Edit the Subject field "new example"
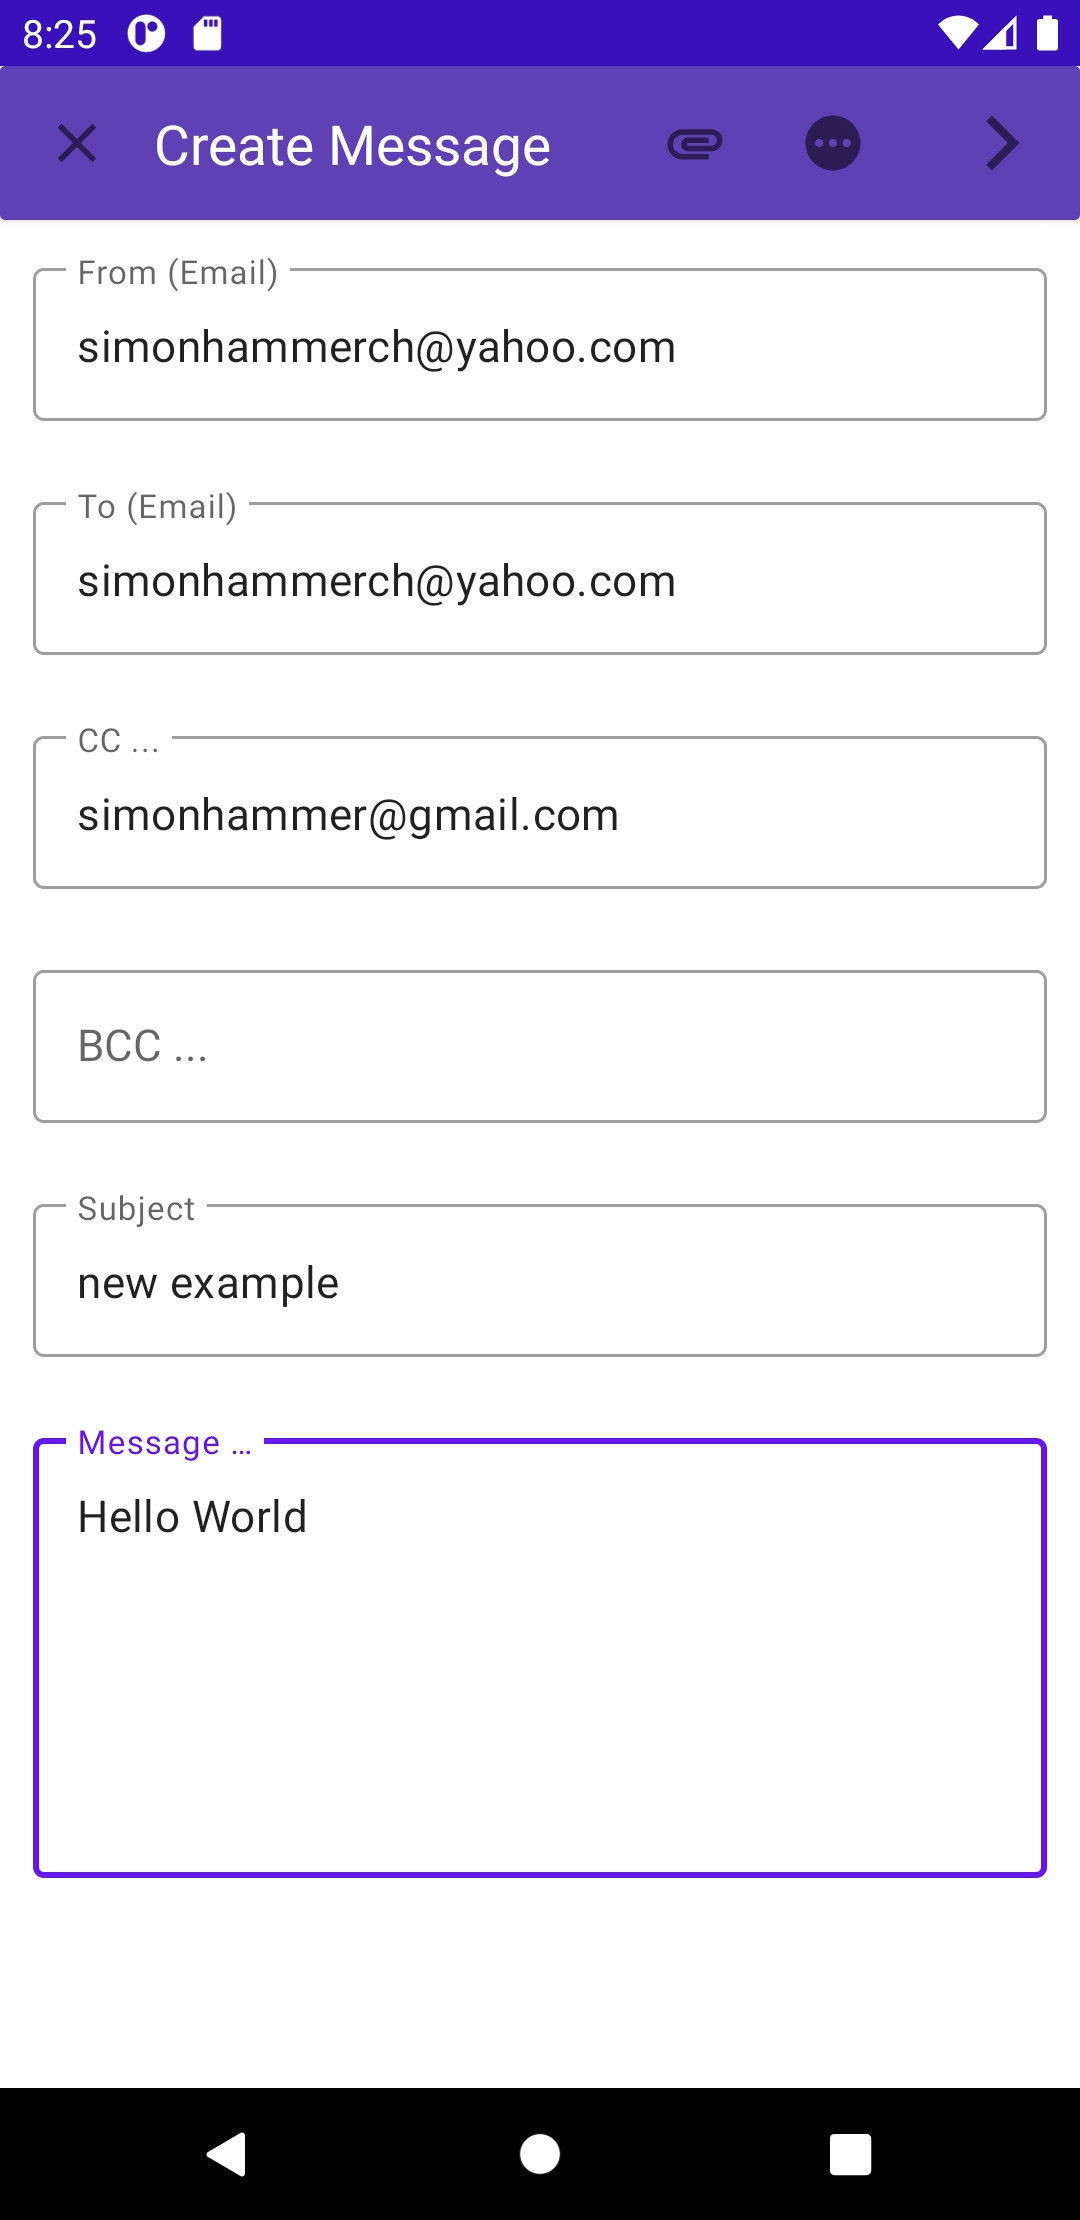Viewport: 1080px width, 2220px height. click(x=540, y=1282)
